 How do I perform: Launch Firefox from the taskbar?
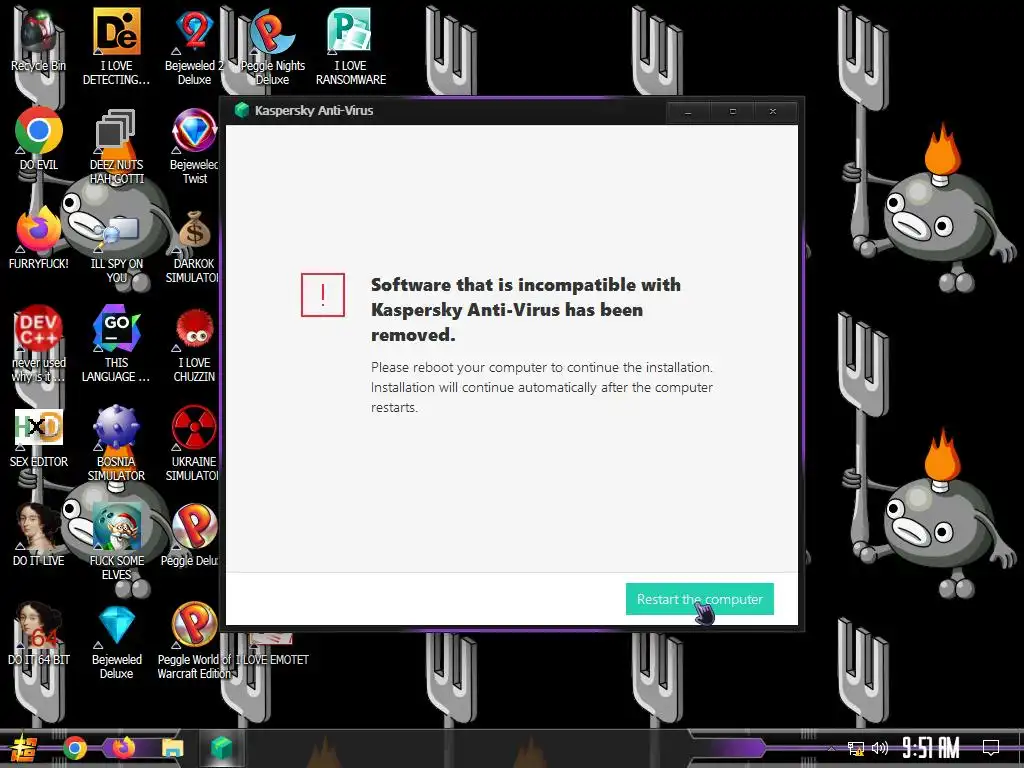(123, 748)
